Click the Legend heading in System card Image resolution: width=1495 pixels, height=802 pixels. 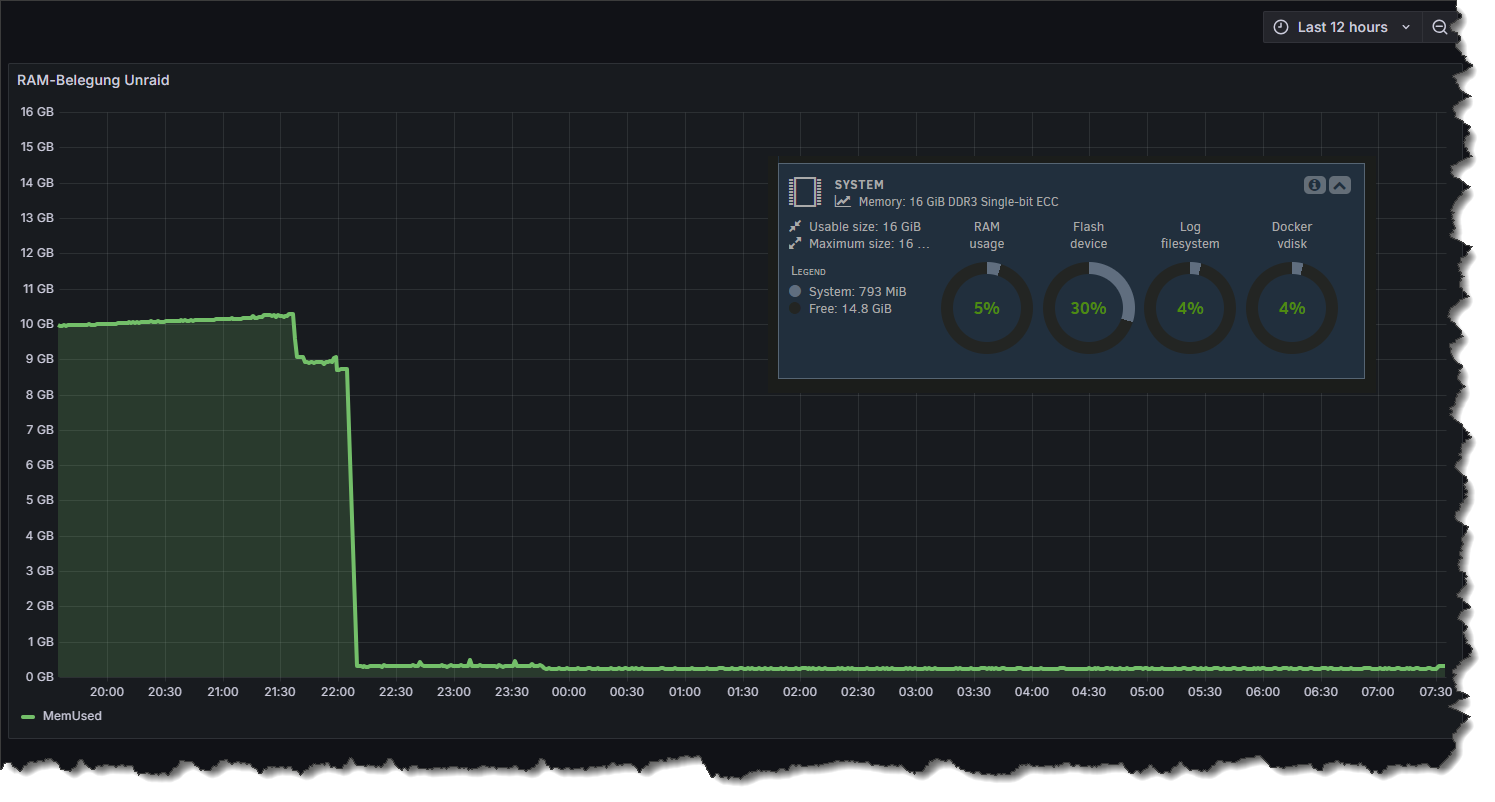(809, 271)
